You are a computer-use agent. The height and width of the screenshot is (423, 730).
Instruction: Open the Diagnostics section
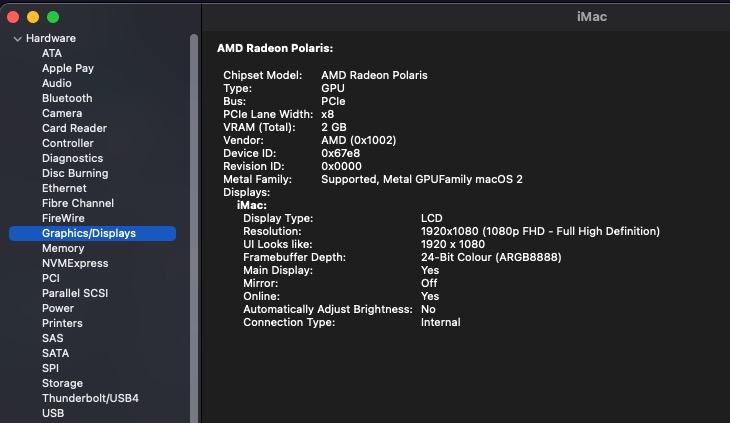click(x=73, y=158)
